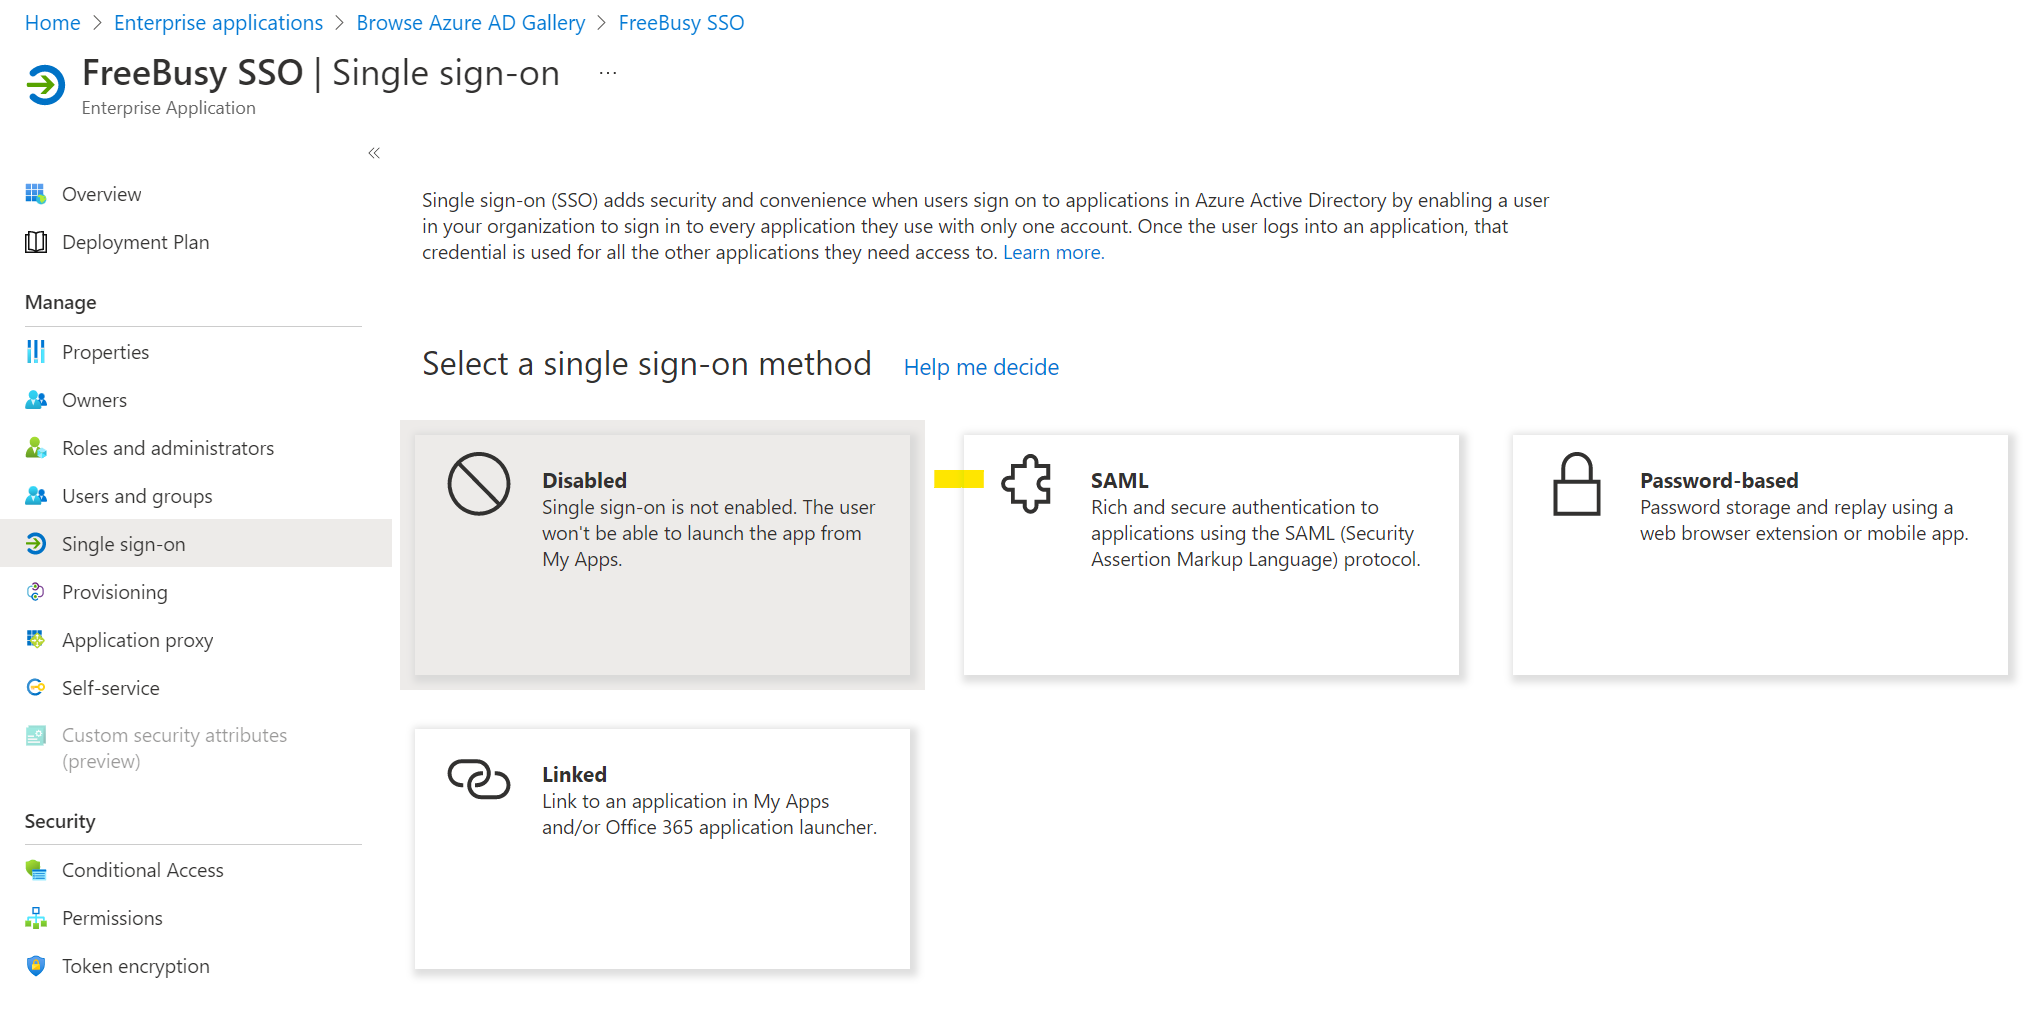The image size is (2032, 1018).
Task: Open Conditional Access under Security
Action: [143, 870]
